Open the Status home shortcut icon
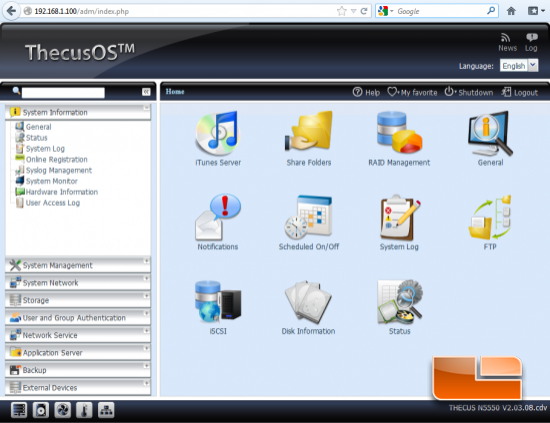 [x=400, y=302]
